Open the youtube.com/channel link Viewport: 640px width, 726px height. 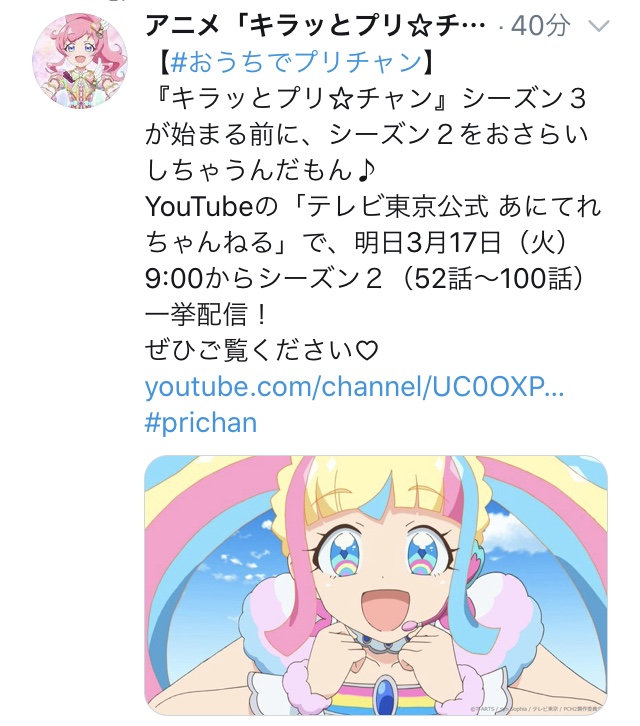[x=354, y=387]
